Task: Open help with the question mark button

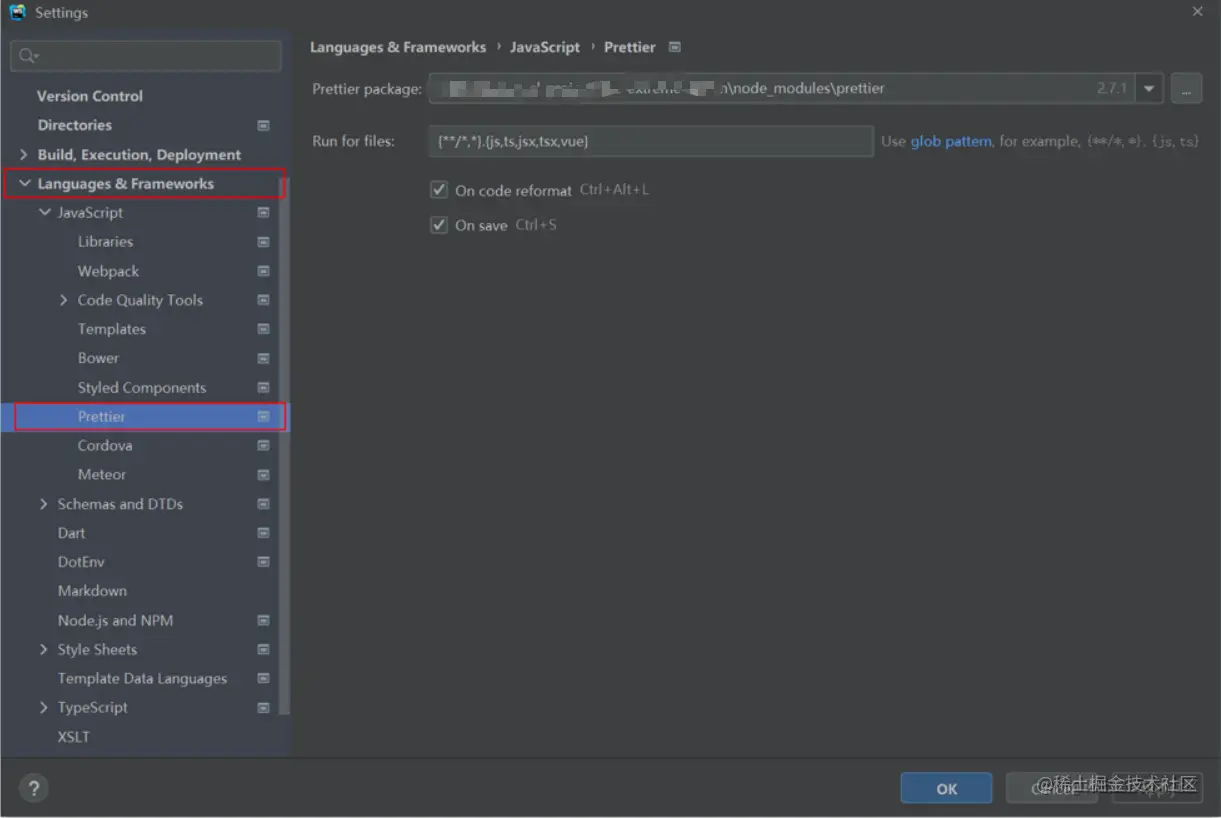Action: (33, 787)
